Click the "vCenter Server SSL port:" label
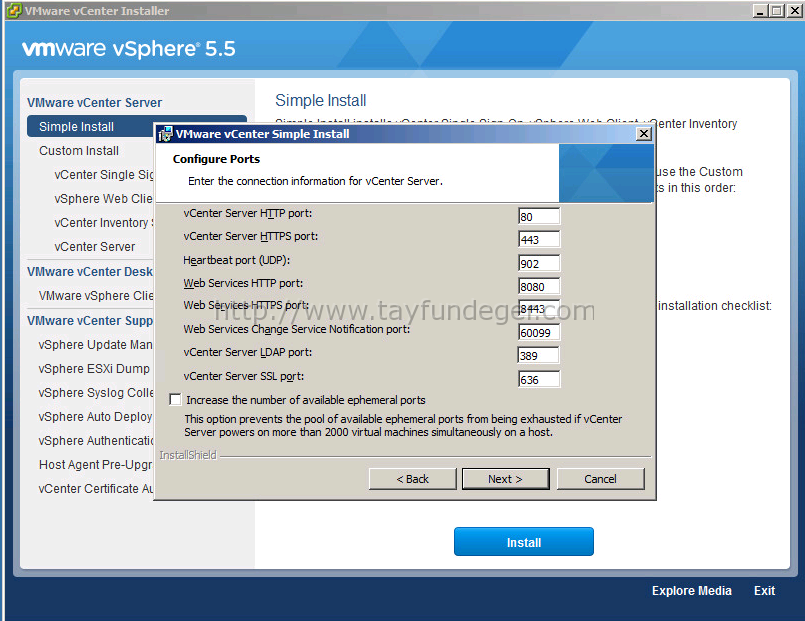 click(244, 376)
